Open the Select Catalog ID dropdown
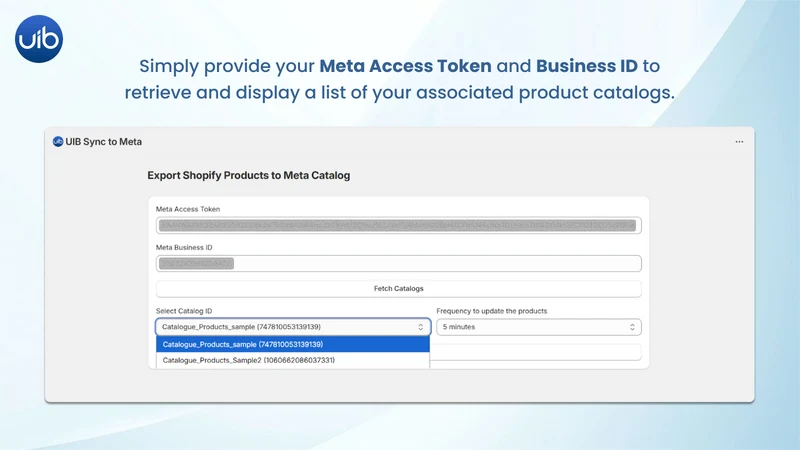 tap(293, 327)
